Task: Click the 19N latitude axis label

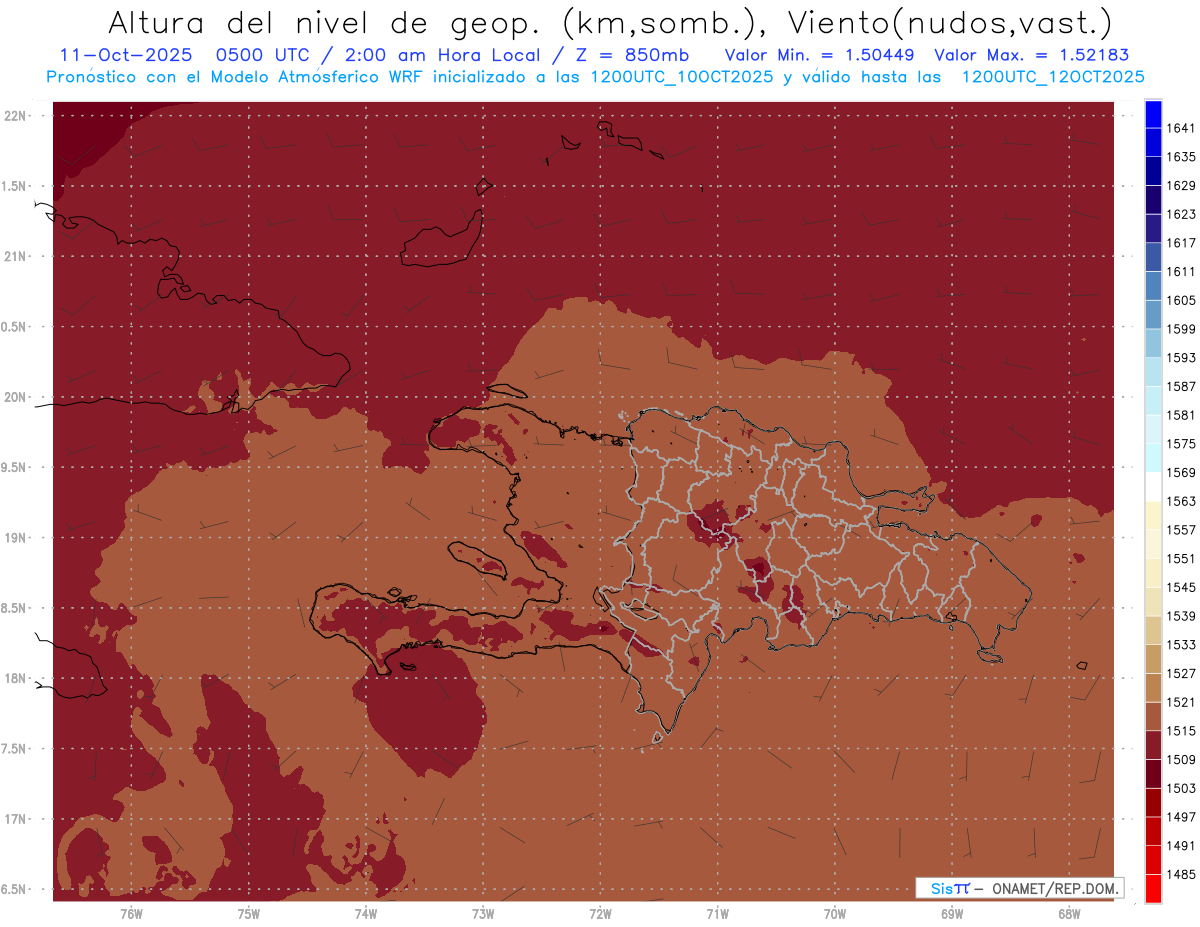Action: point(17,538)
